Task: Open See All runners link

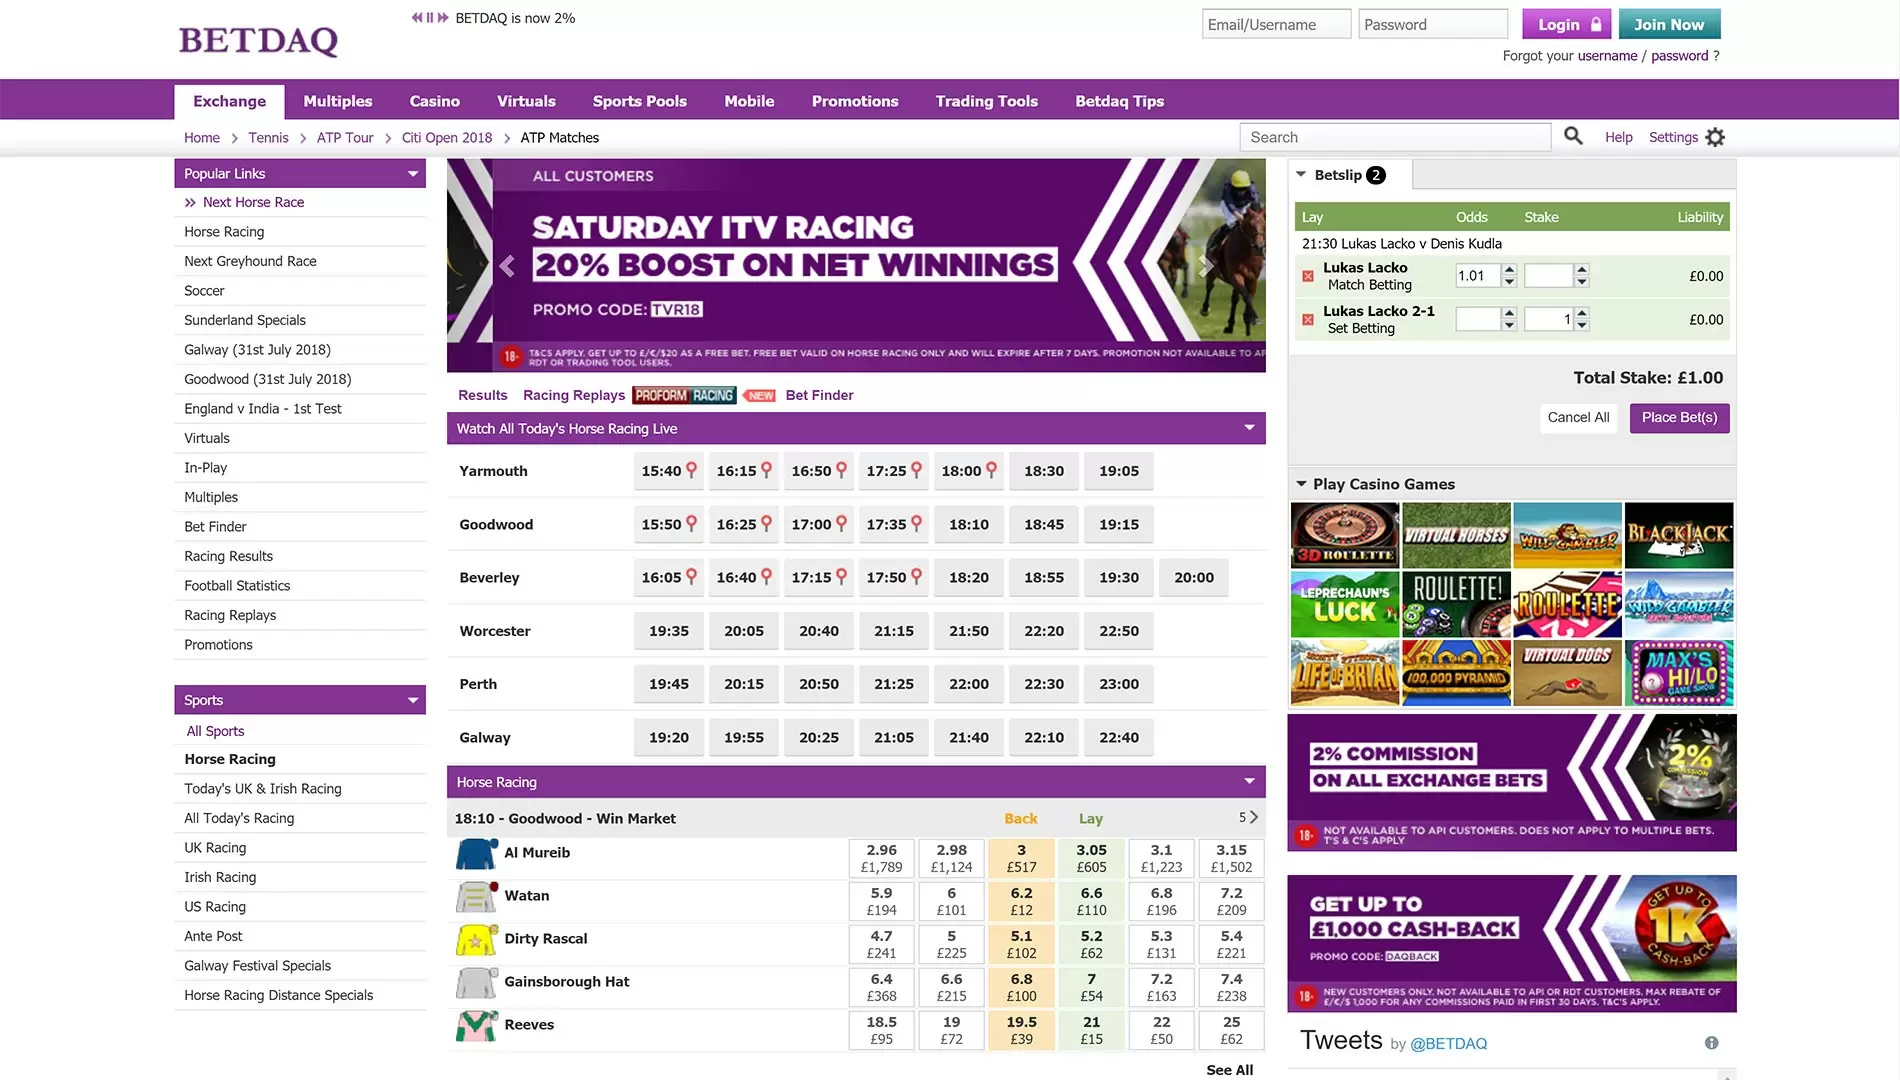Action: (1229, 1070)
